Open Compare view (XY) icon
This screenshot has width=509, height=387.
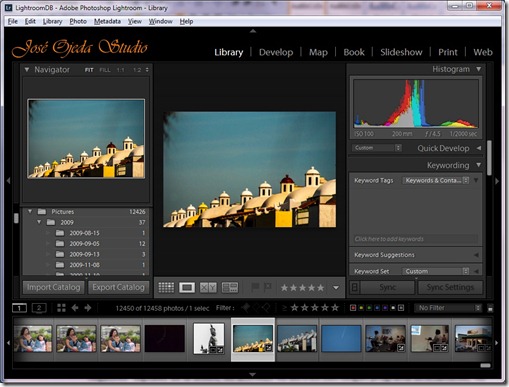coord(208,287)
